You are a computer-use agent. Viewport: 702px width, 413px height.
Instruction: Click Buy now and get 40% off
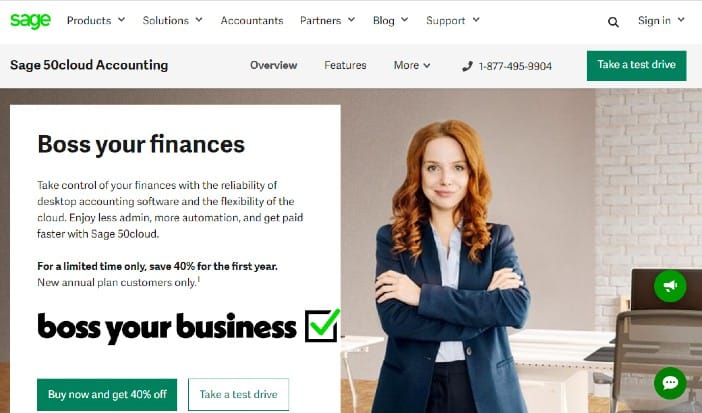tap(107, 394)
